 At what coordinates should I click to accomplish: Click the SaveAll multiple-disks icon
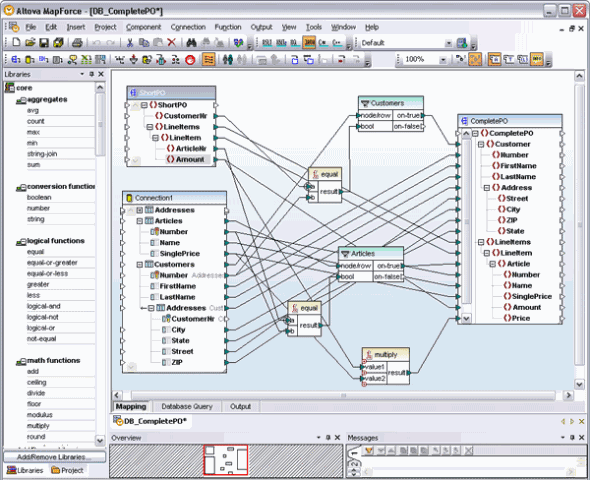click(58, 42)
